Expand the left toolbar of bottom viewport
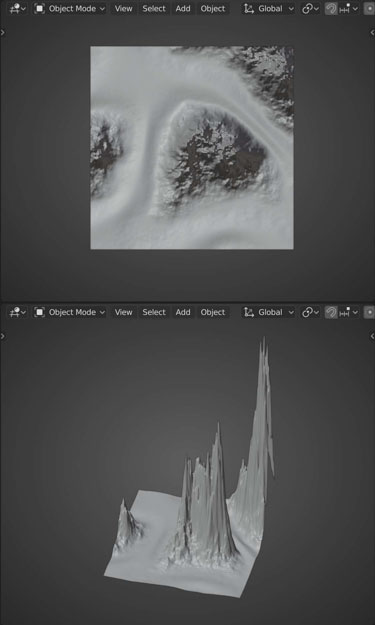Viewport: 375px width, 625px height. tap(3, 336)
